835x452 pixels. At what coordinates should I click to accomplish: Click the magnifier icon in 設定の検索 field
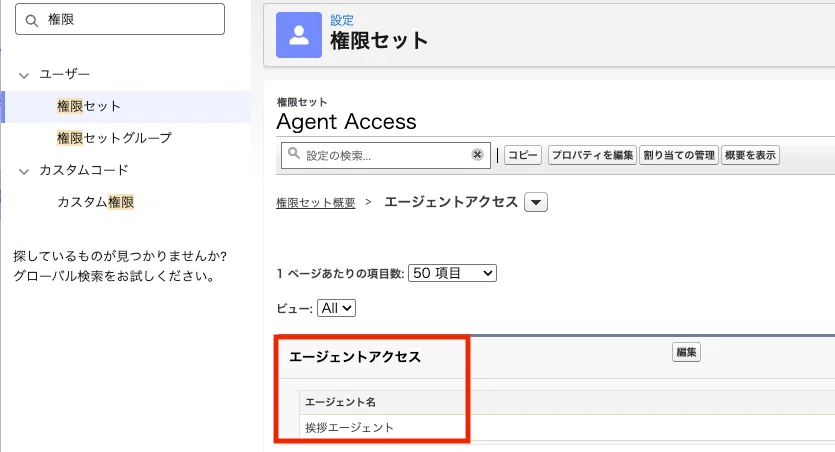pos(293,154)
